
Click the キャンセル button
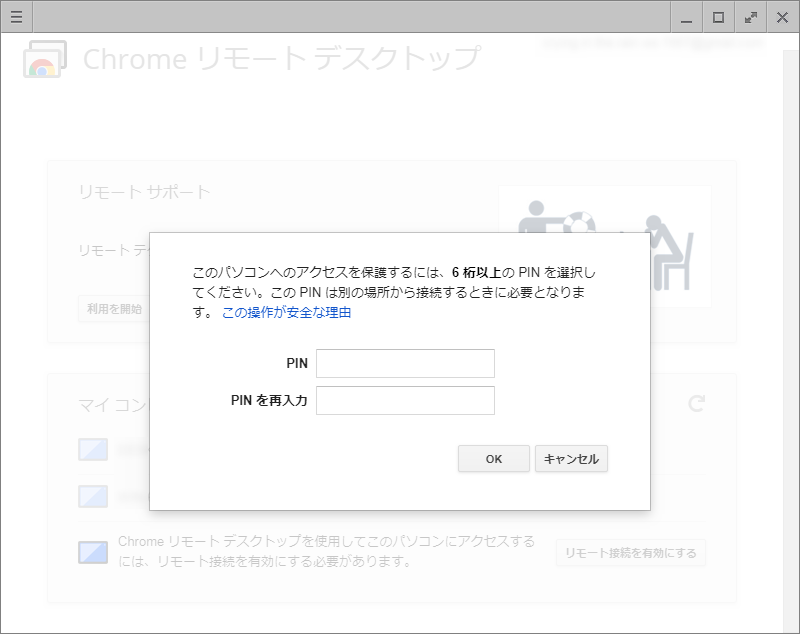(x=571, y=459)
